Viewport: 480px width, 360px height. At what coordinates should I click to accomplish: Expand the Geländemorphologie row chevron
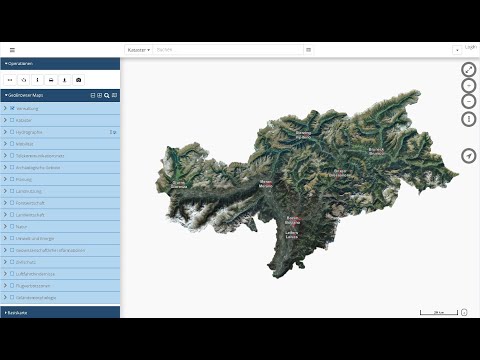click(5, 297)
